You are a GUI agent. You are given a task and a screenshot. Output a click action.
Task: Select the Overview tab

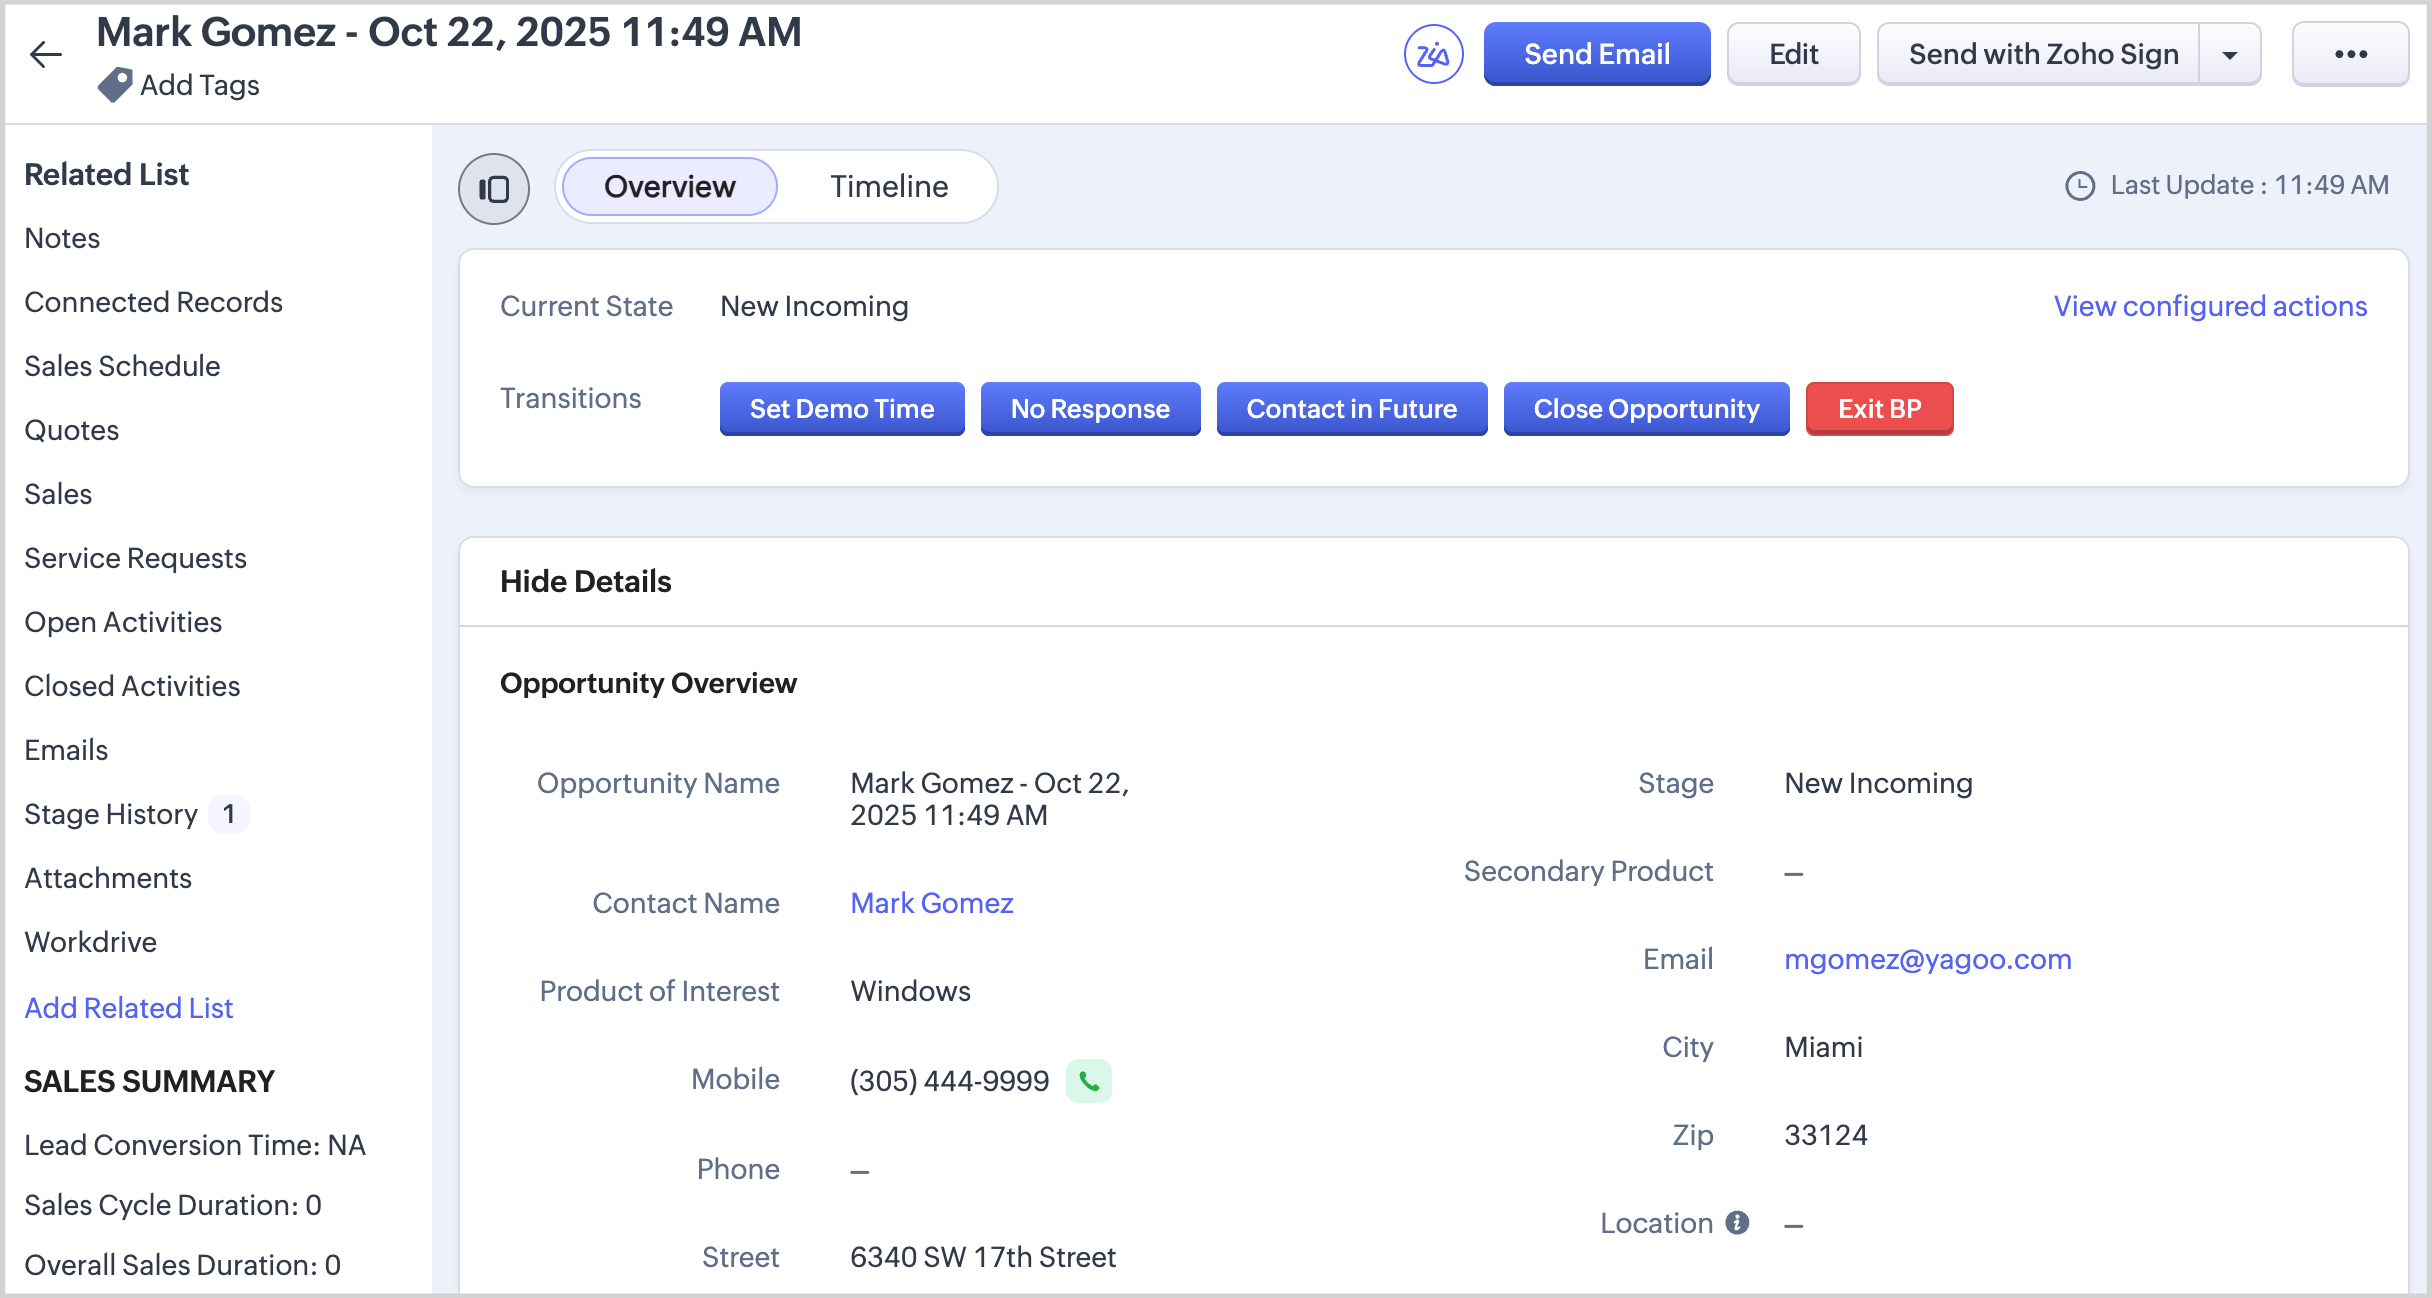pos(669,186)
